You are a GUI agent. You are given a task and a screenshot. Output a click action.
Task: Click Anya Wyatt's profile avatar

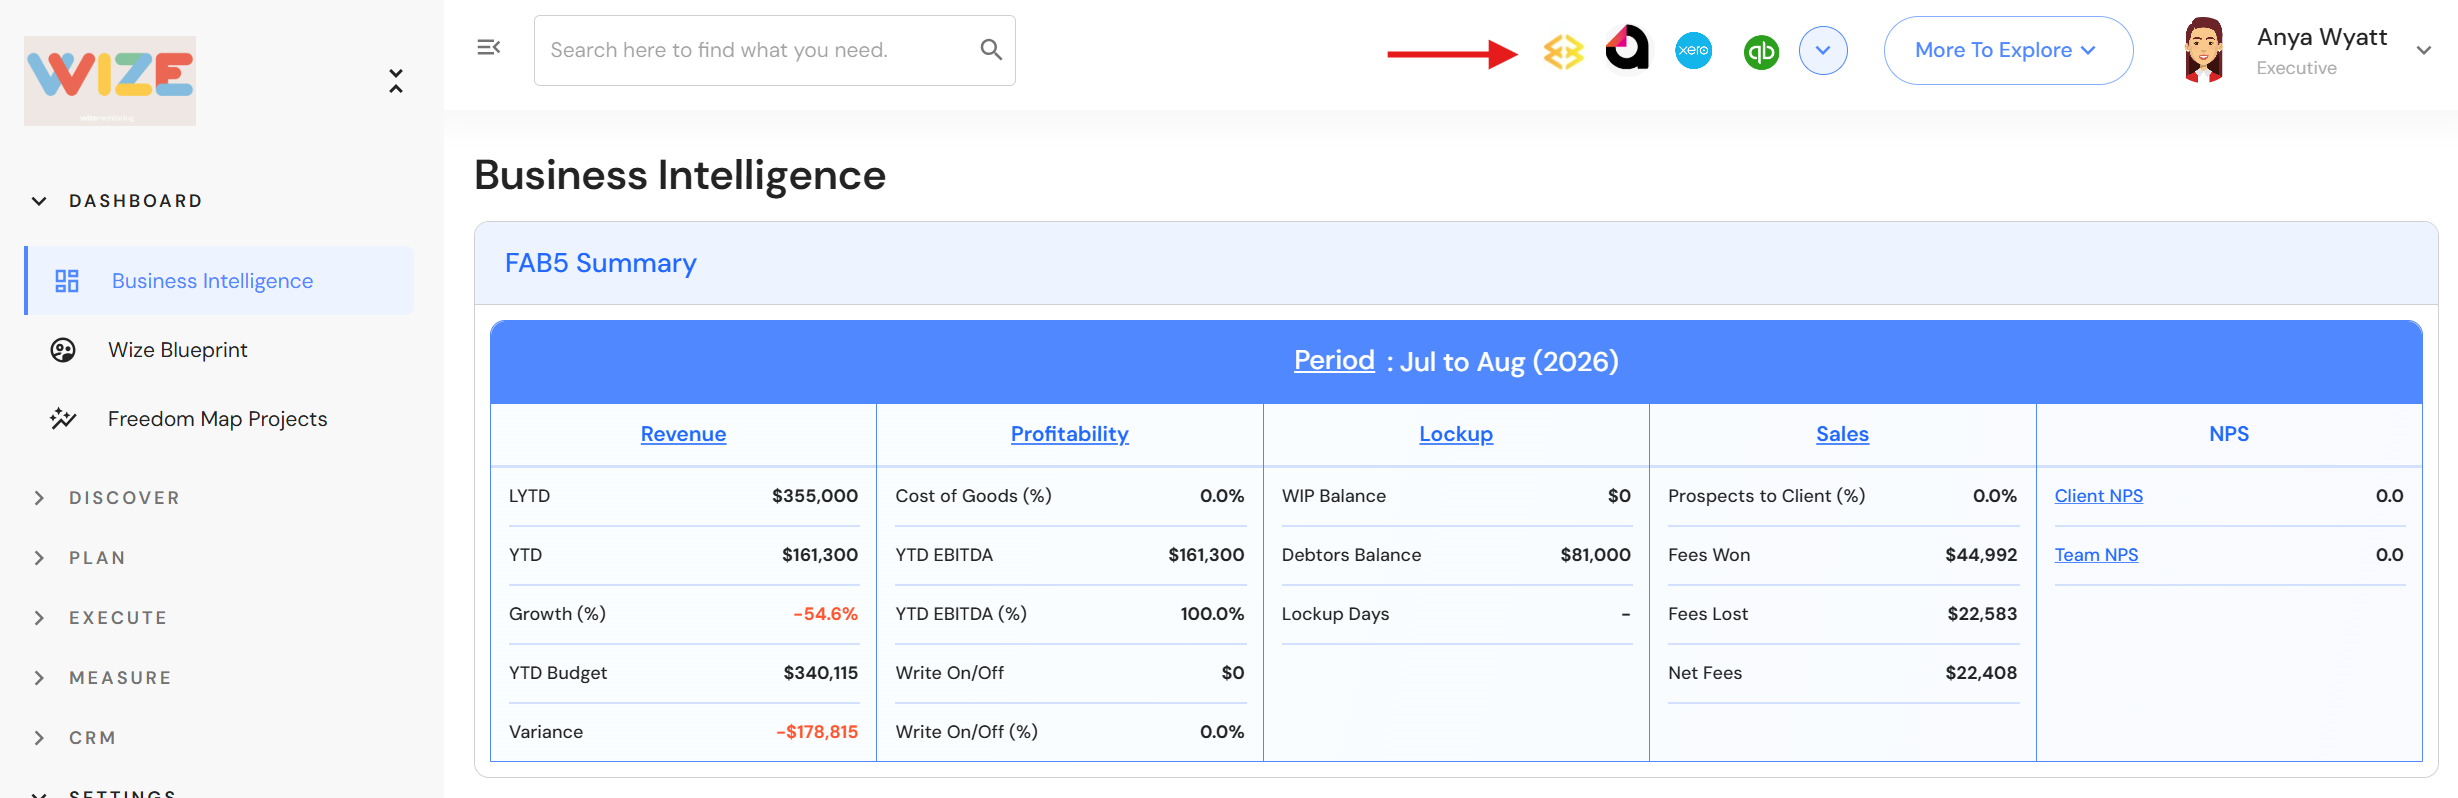pyautogui.click(x=2203, y=51)
